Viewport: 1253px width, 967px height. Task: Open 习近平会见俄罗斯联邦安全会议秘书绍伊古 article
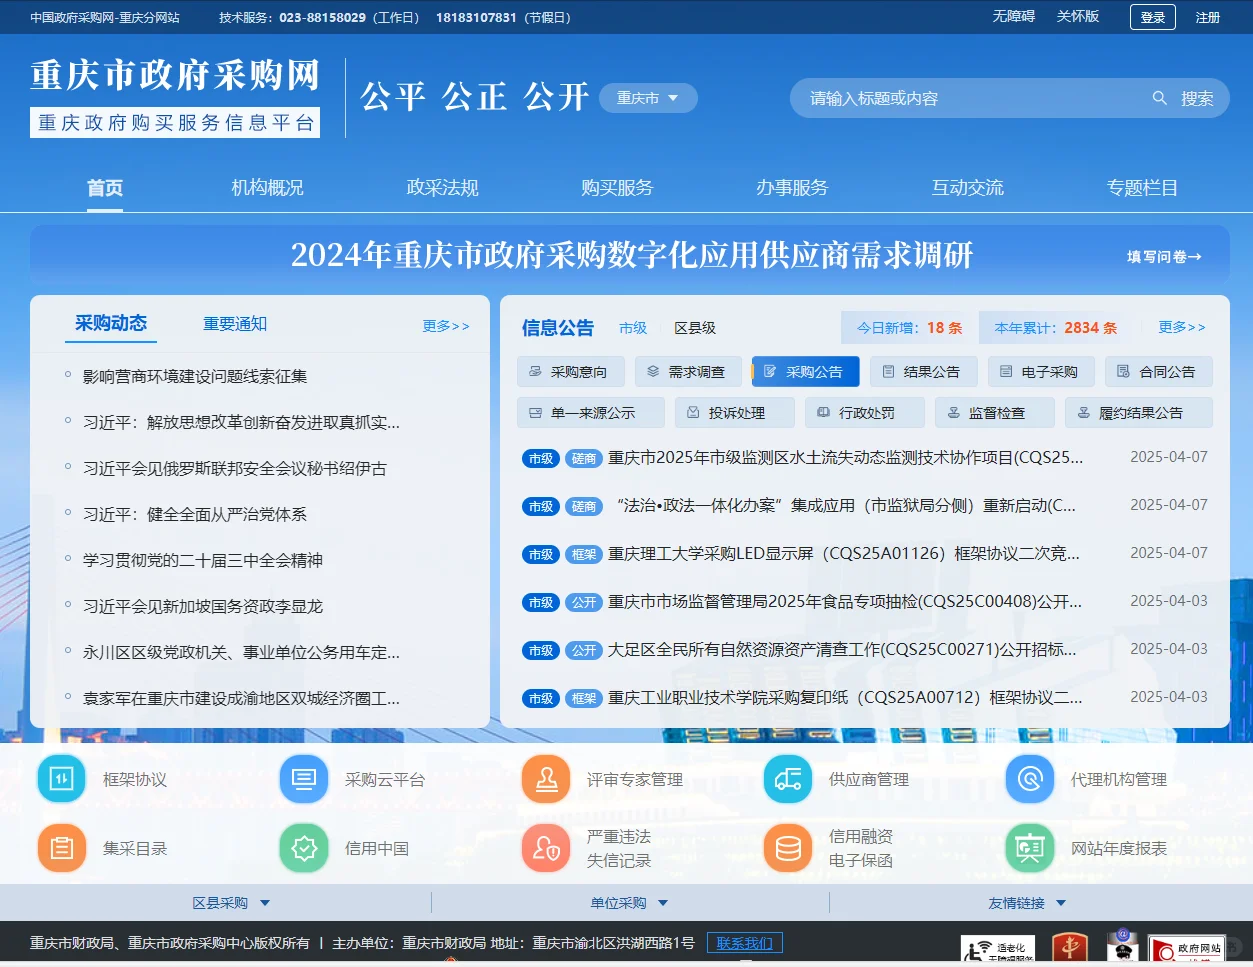click(x=235, y=468)
